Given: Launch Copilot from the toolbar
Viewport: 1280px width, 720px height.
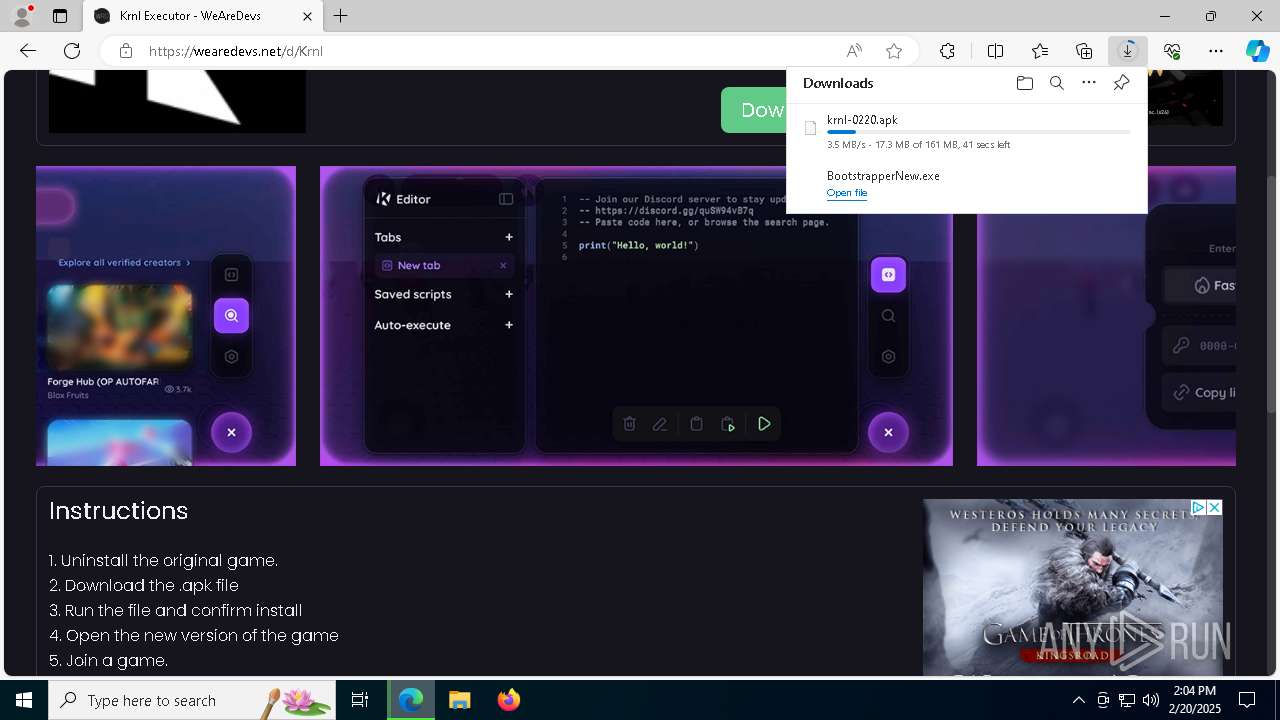Looking at the screenshot, I should pyautogui.click(x=1257, y=51).
